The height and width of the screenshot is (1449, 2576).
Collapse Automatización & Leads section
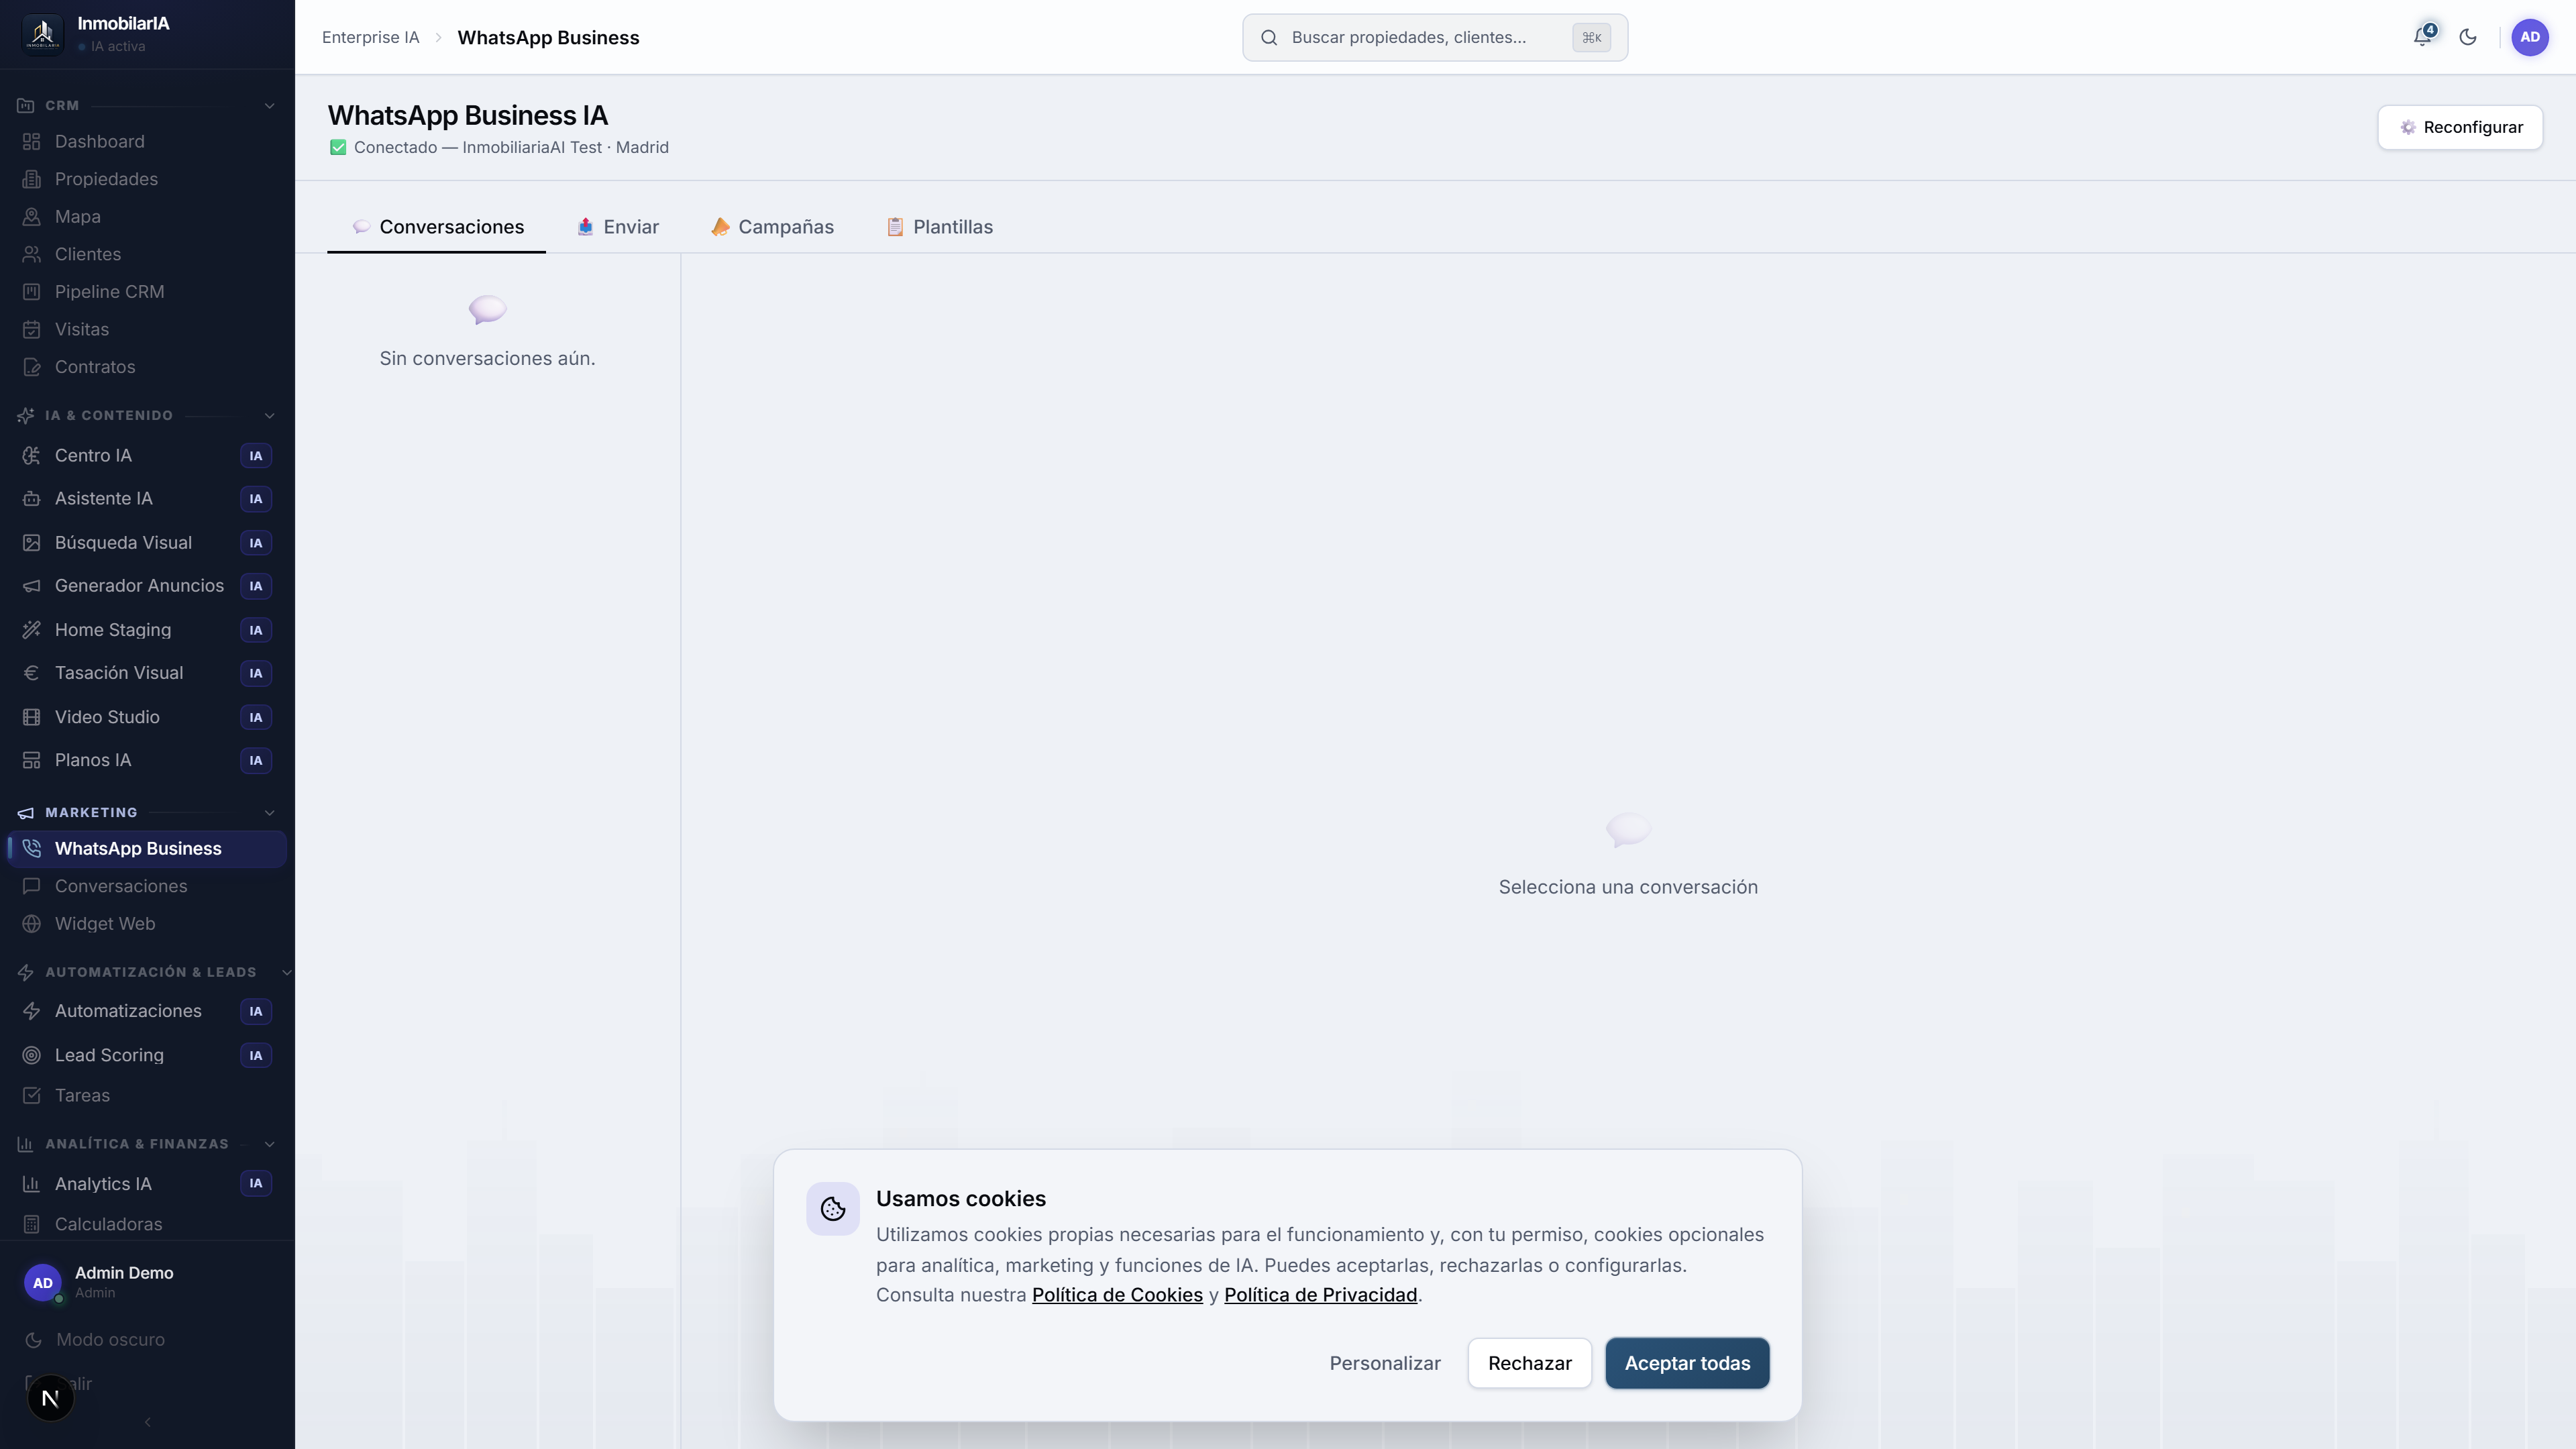click(286, 971)
